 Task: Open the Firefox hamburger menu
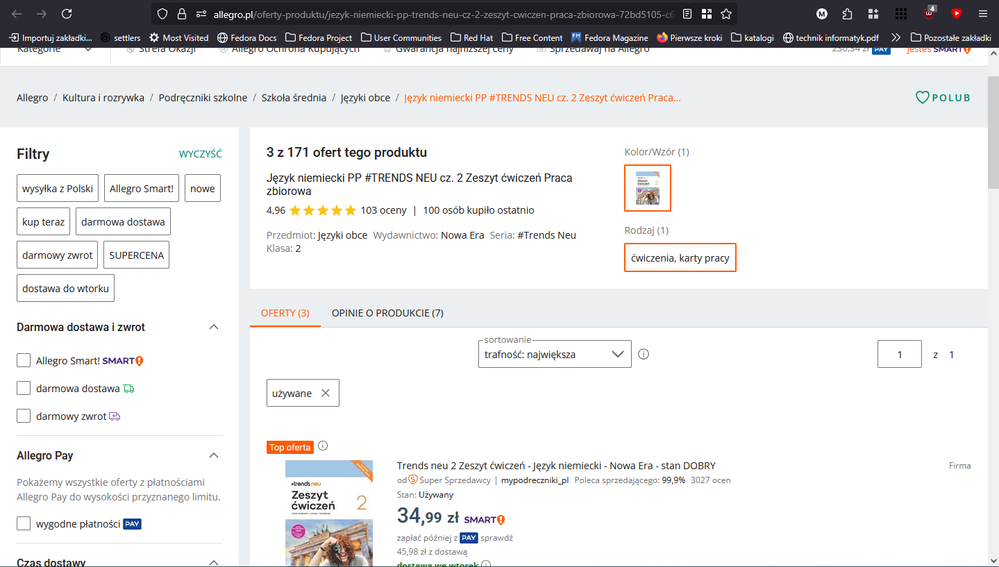pos(983,14)
